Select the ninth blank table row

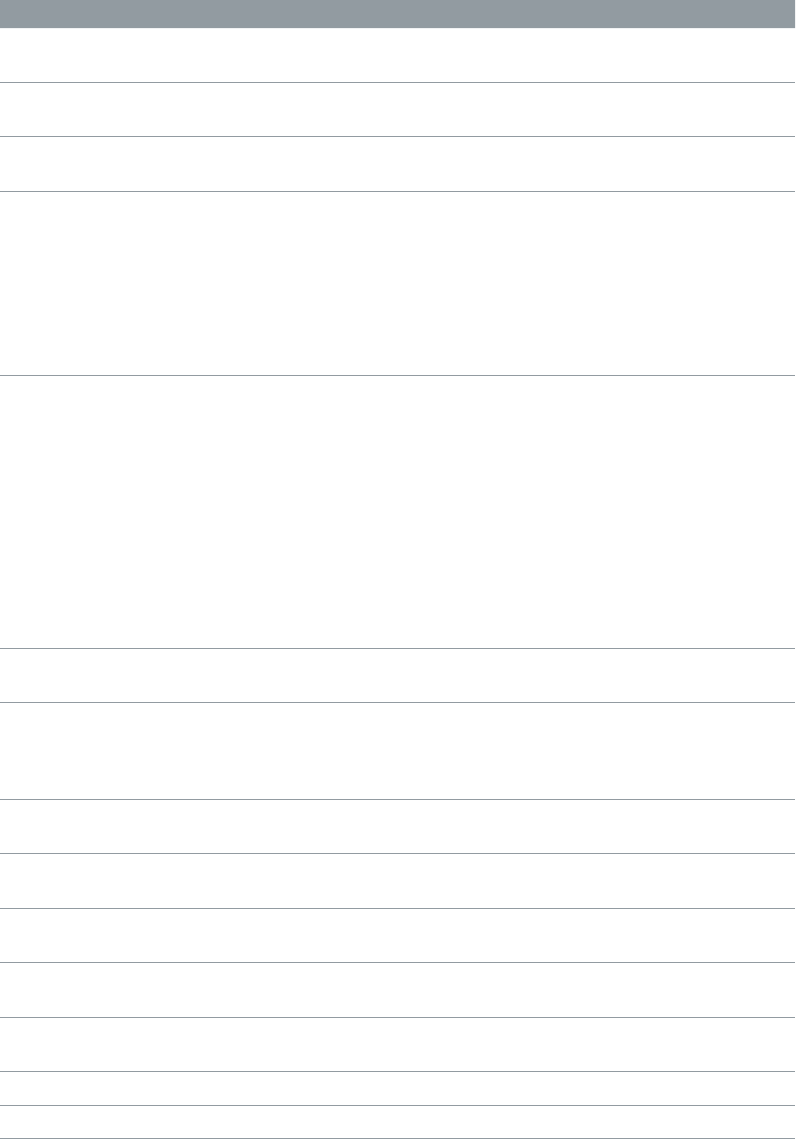pos(398,880)
